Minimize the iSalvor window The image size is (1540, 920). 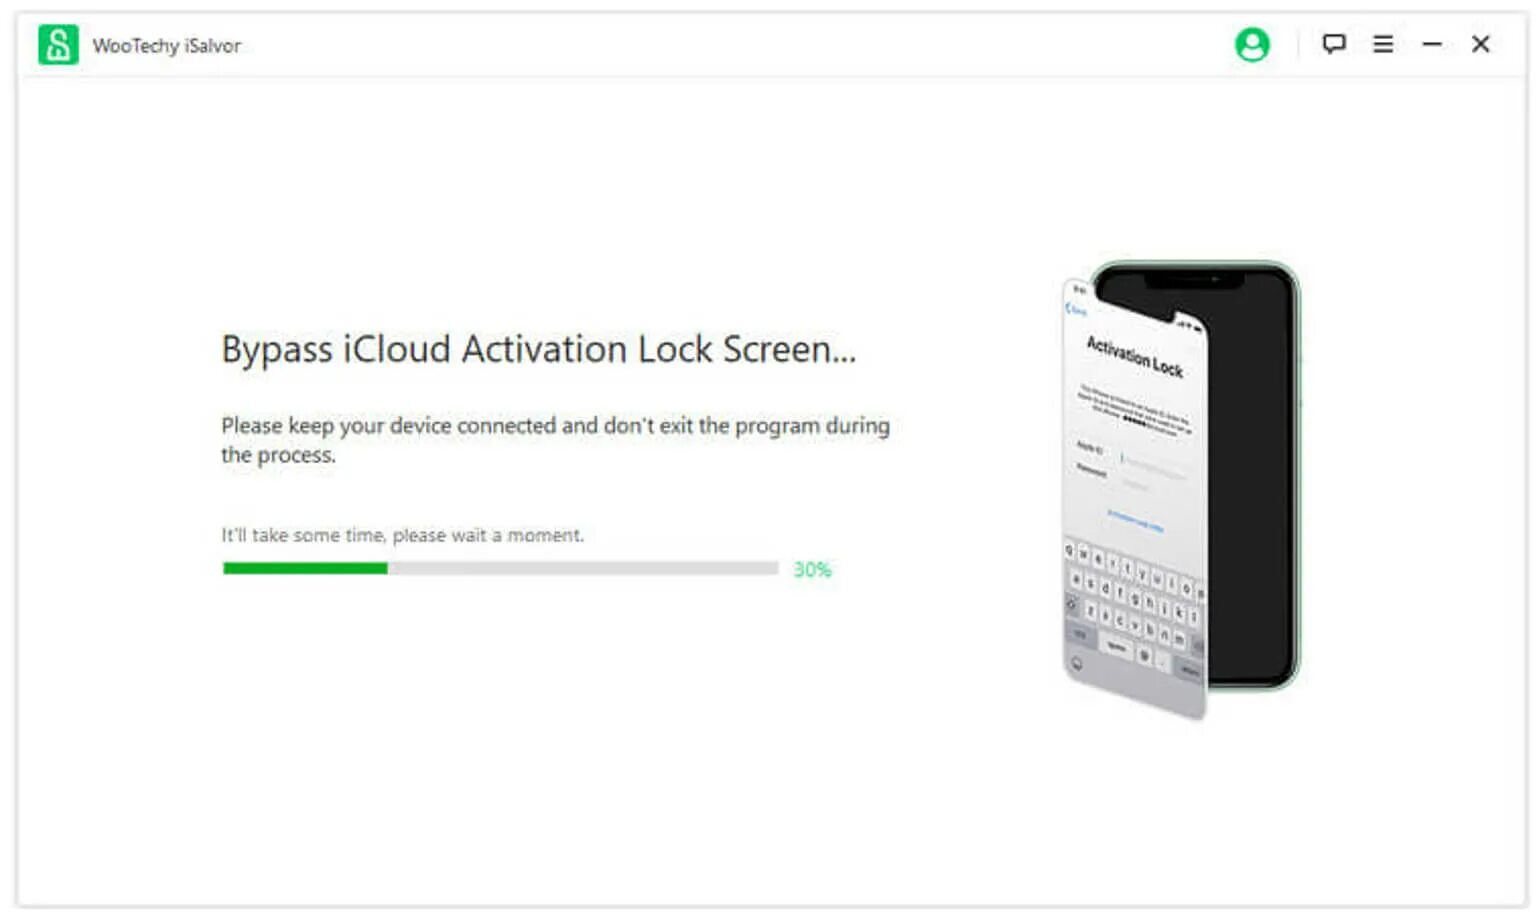tap(1432, 44)
